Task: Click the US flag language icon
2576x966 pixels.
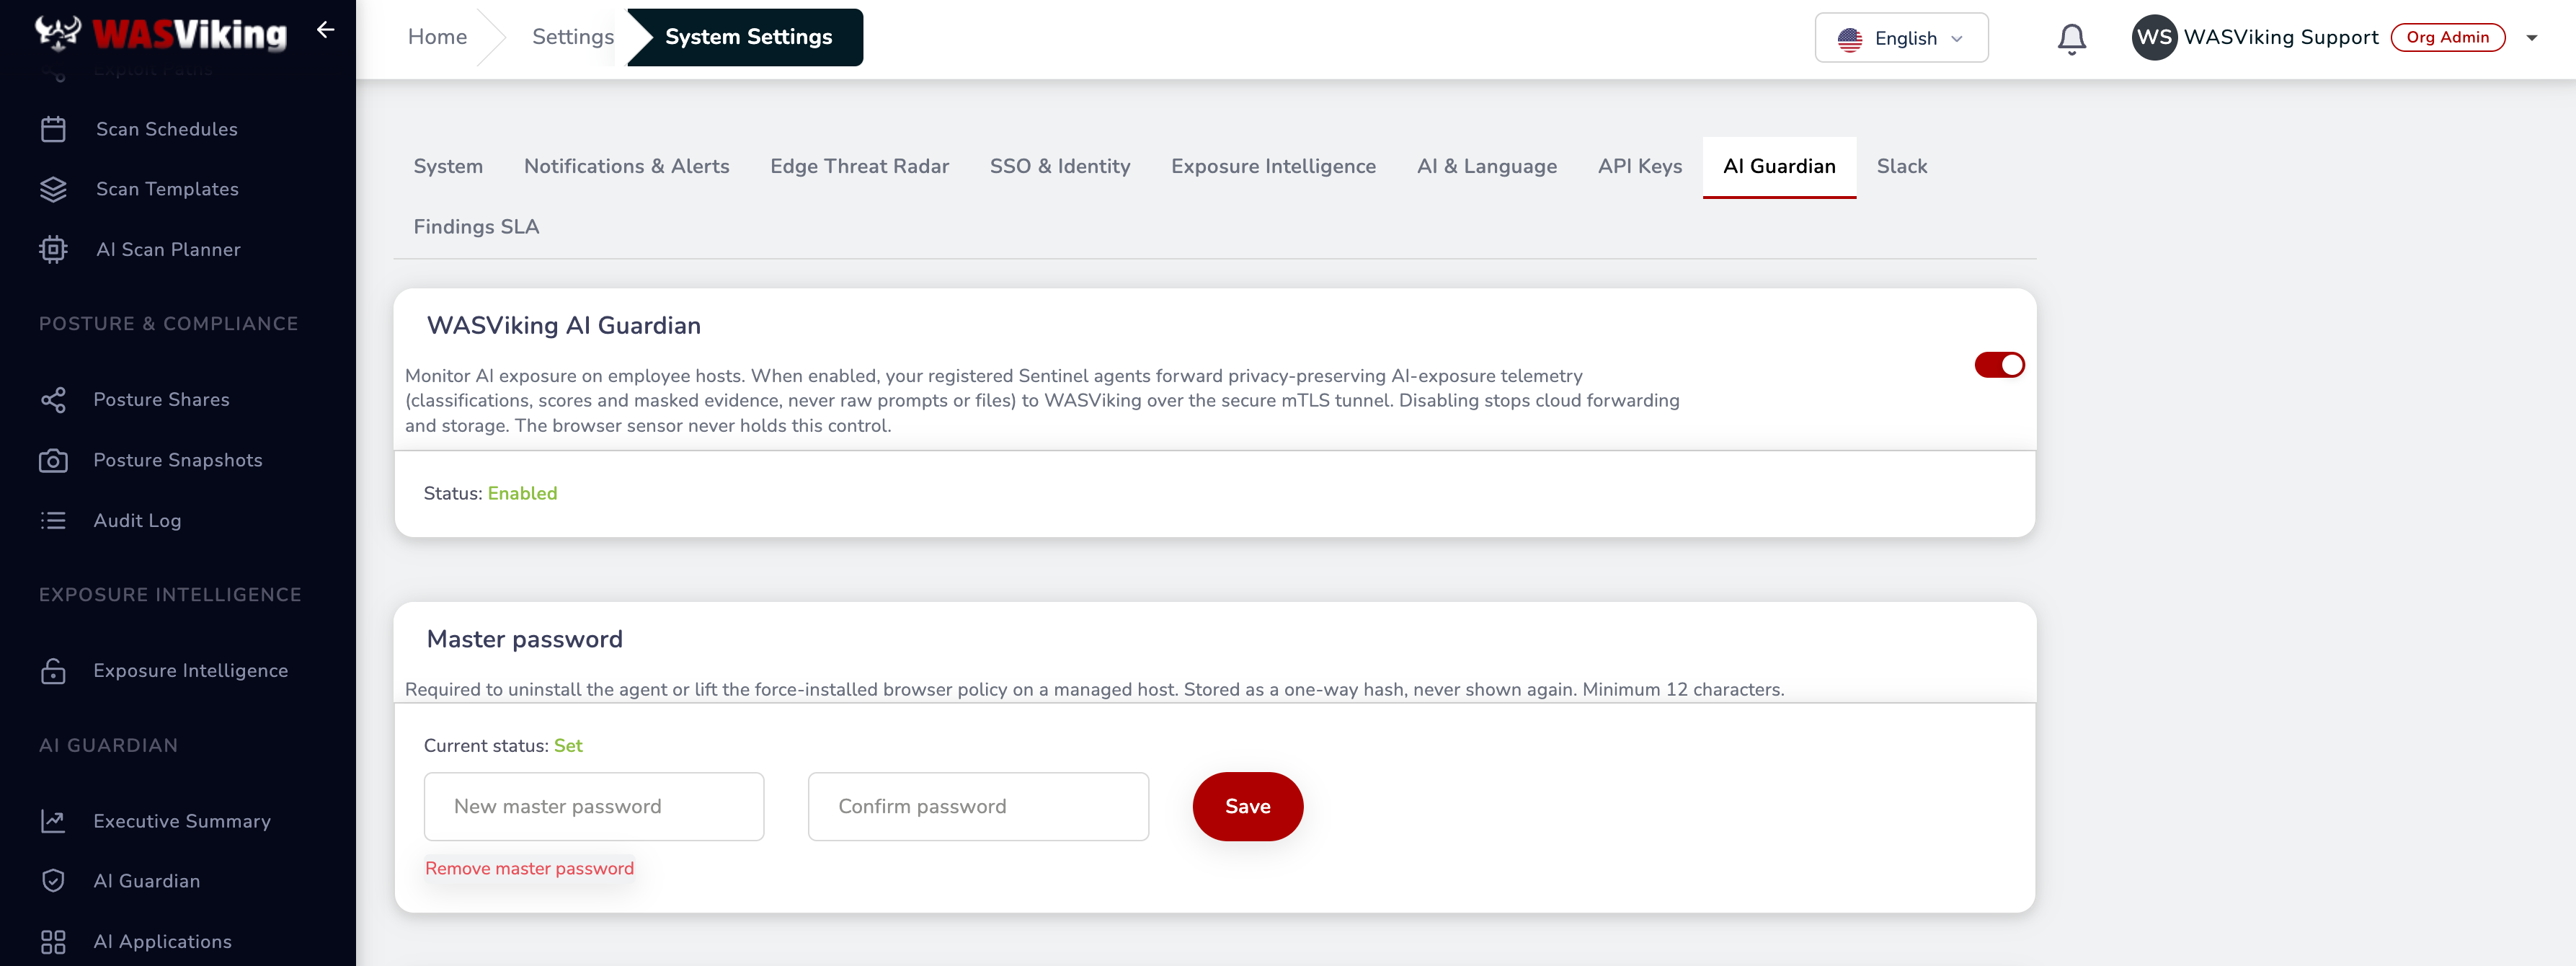Action: pos(1849,38)
